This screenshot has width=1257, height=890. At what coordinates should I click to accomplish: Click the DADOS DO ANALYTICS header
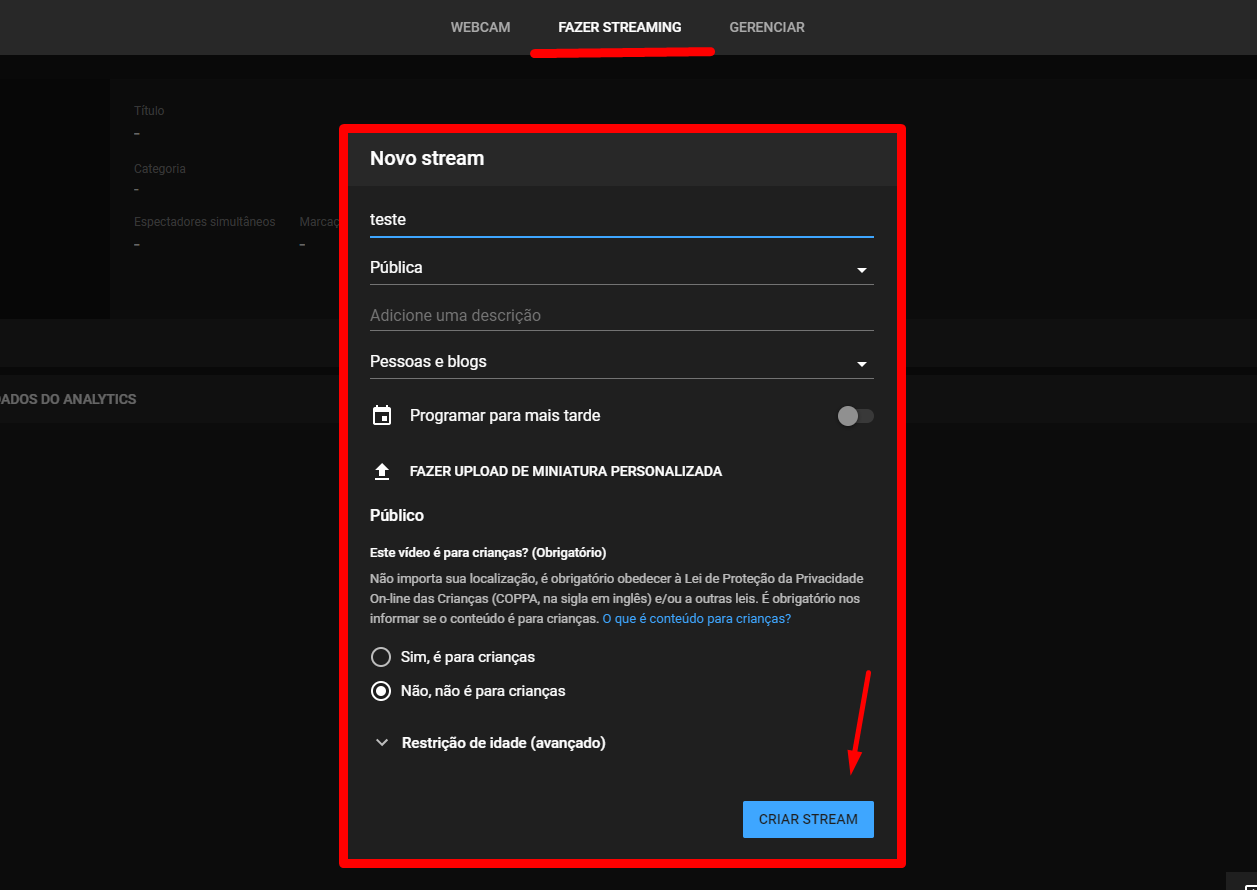68,399
